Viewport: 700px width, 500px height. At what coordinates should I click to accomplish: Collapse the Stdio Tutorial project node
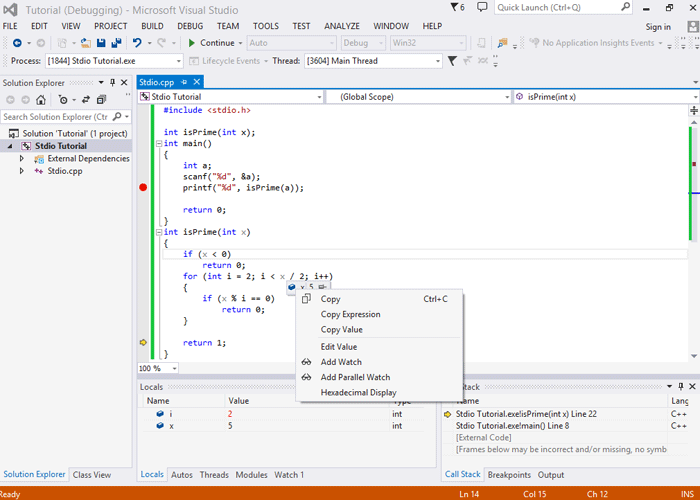(10, 146)
